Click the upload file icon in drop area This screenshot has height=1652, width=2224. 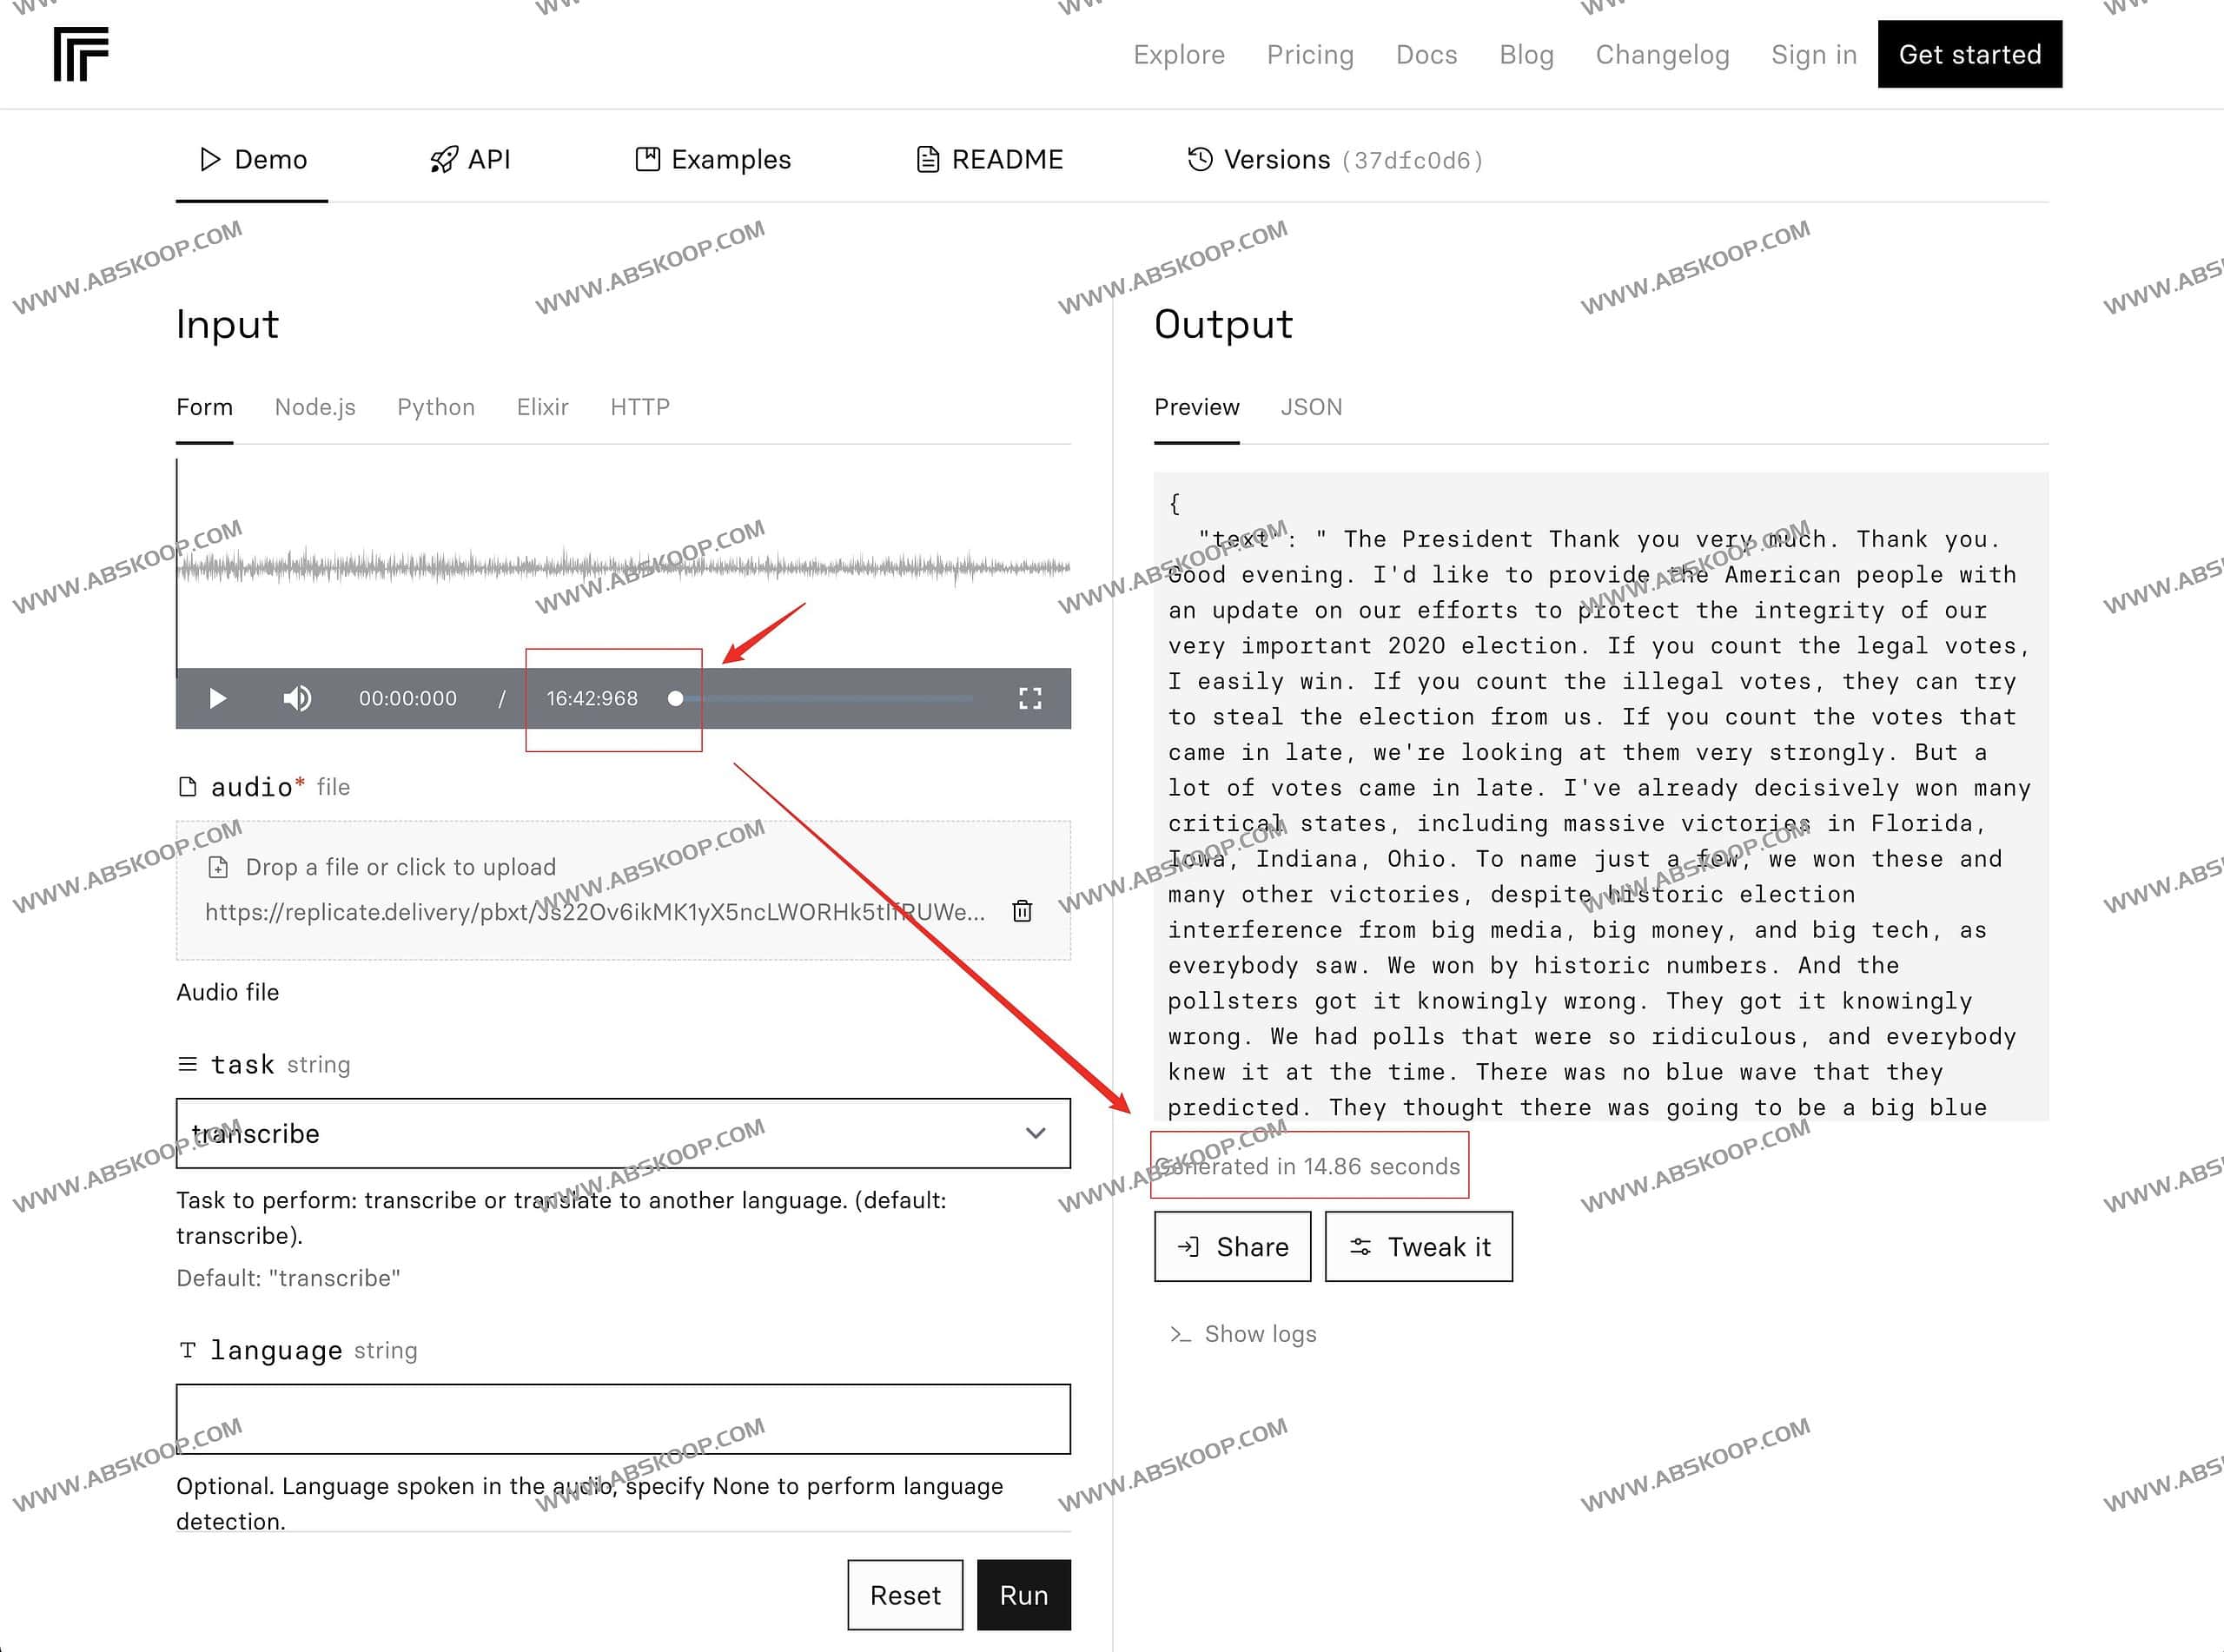tap(218, 867)
